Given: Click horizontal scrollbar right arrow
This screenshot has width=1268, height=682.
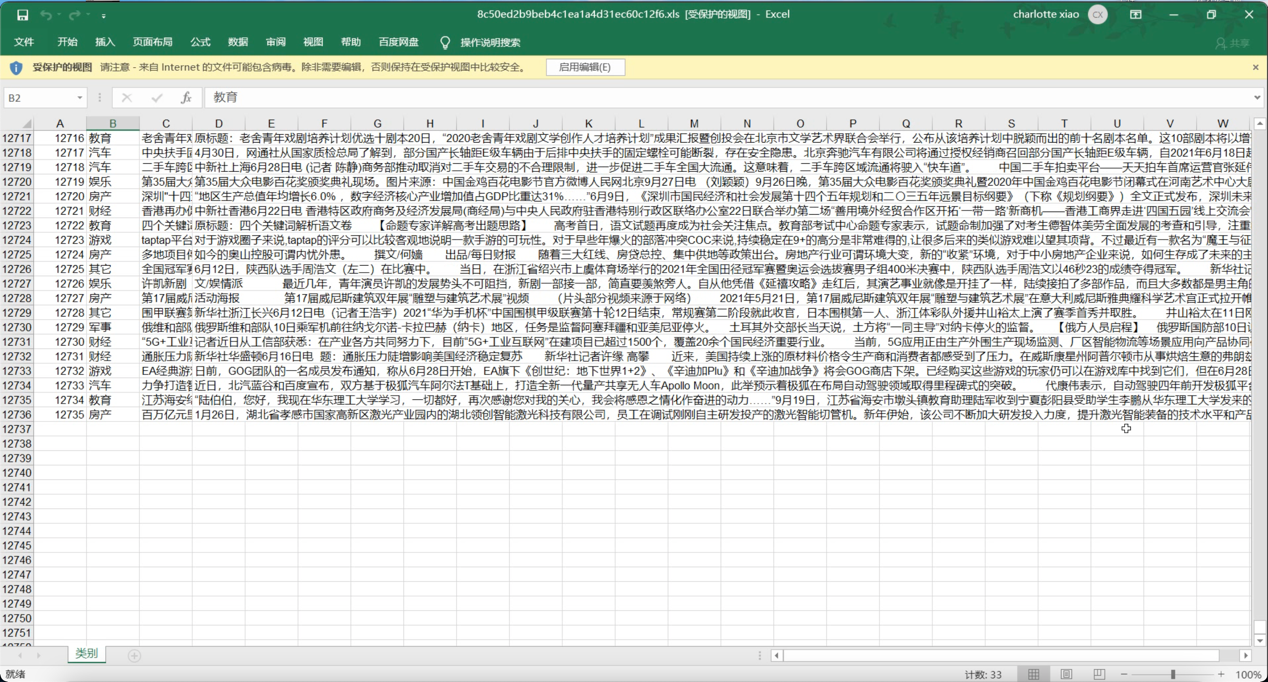Looking at the screenshot, I should click(x=1245, y=656).
